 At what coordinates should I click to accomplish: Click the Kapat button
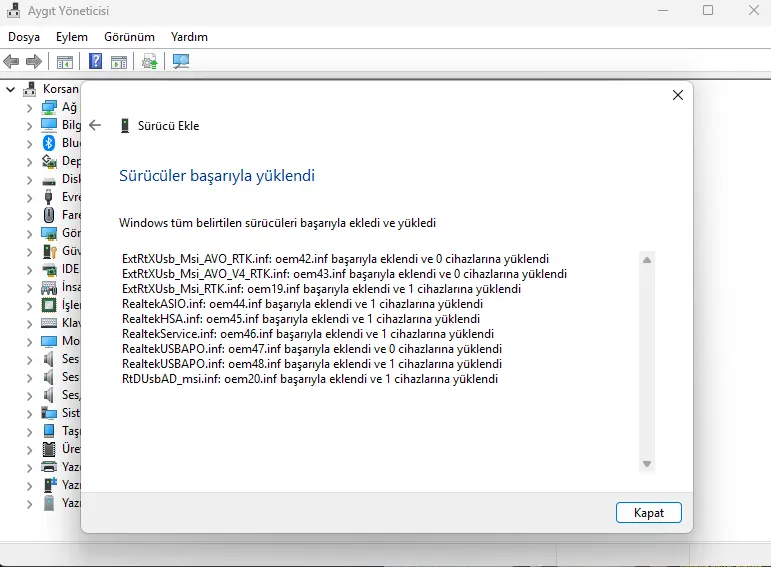[649, 512]
